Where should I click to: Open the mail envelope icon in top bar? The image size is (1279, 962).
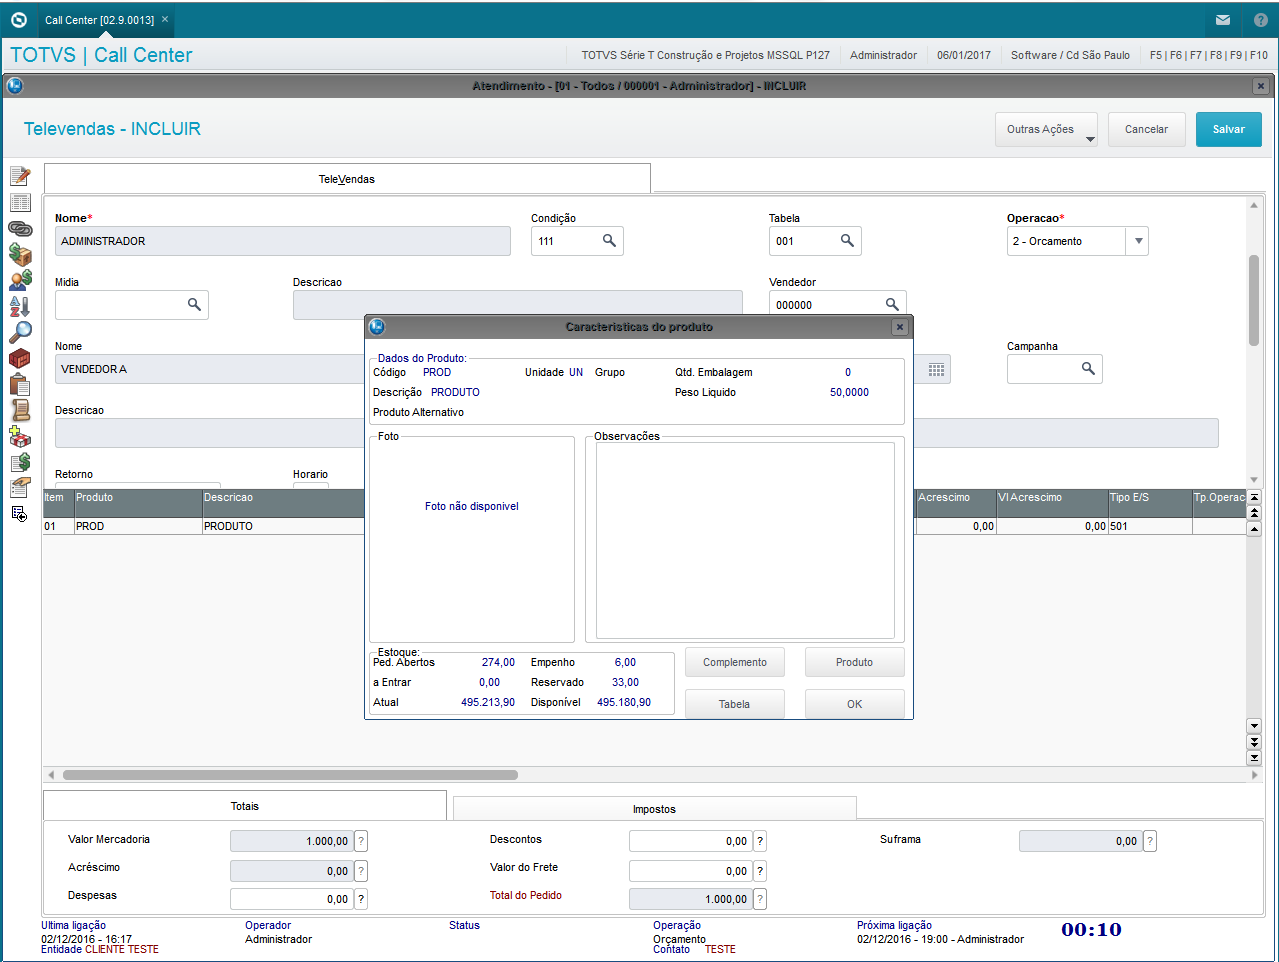point(1223,20)
